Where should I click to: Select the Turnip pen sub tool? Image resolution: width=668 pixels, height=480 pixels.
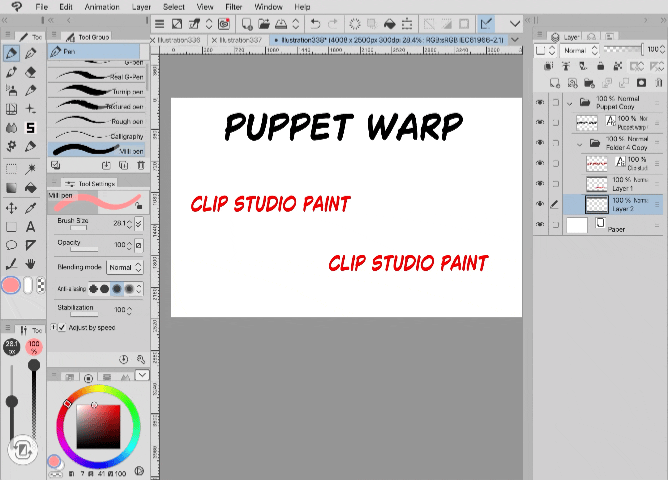tap(97, 91)
